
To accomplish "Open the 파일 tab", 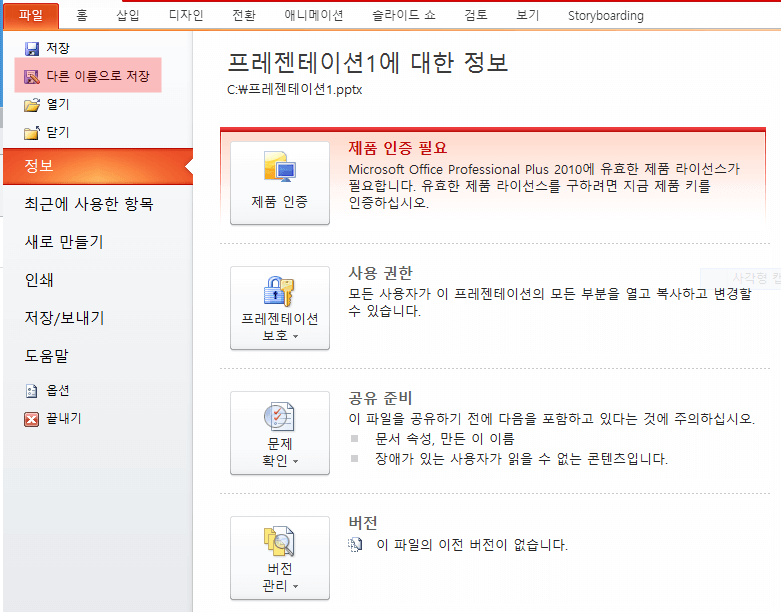I will [31, 15].
